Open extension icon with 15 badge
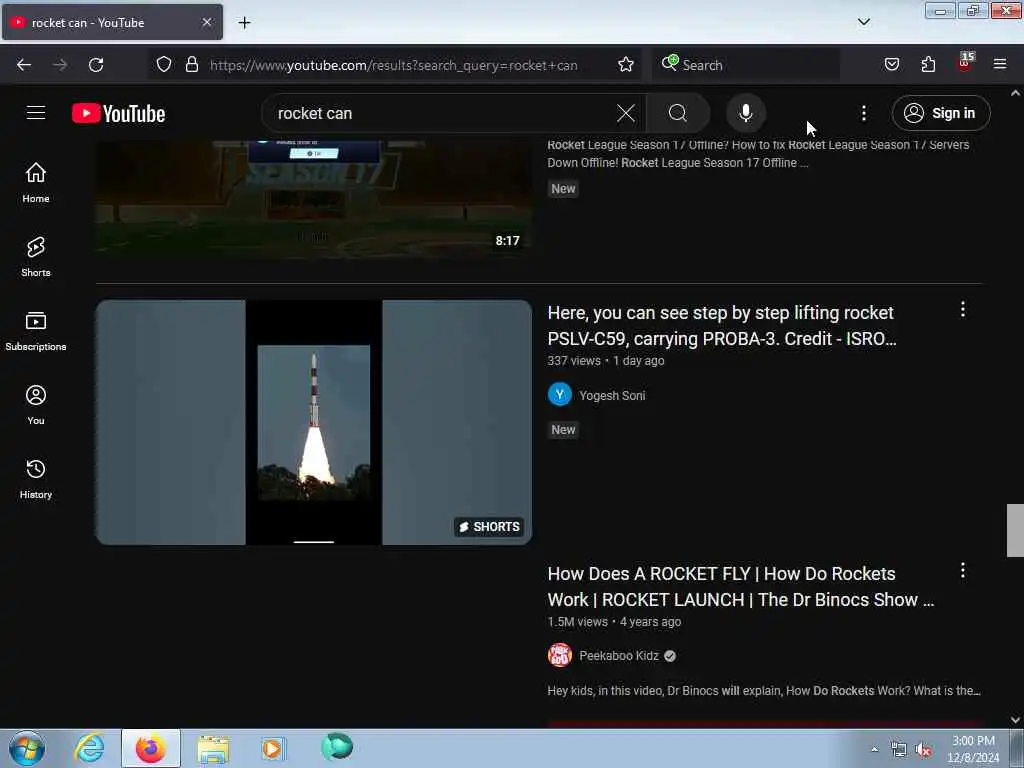This screenshot has height=768, width=1024. [965, 63]
